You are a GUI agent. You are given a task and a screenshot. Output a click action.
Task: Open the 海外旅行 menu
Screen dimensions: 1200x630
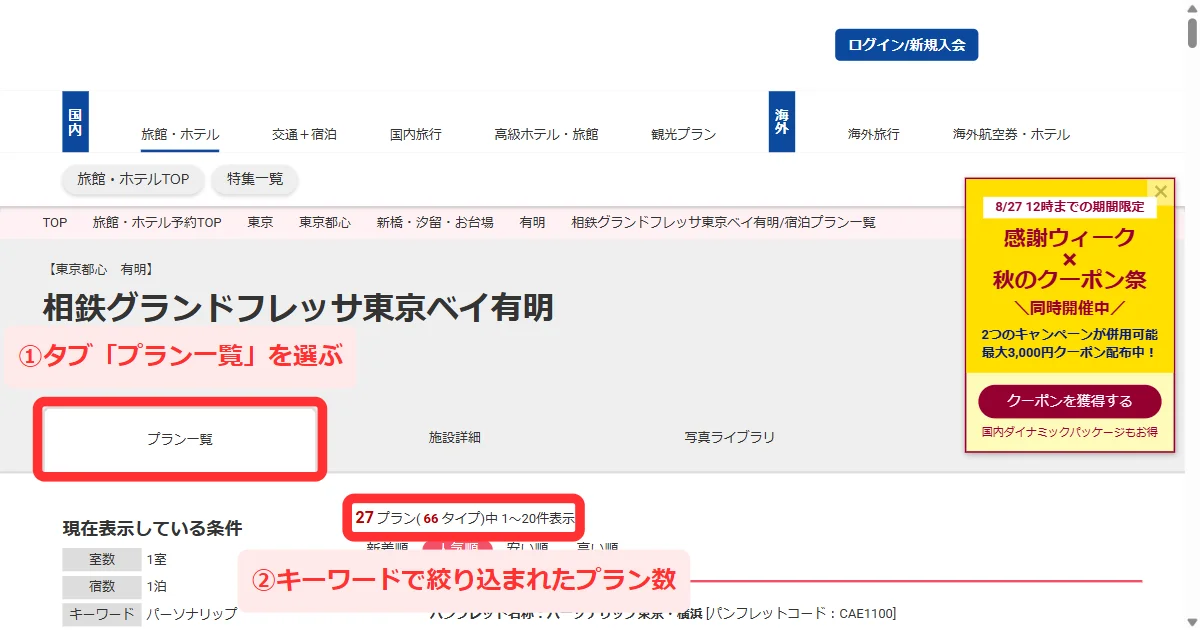[874, 134]
